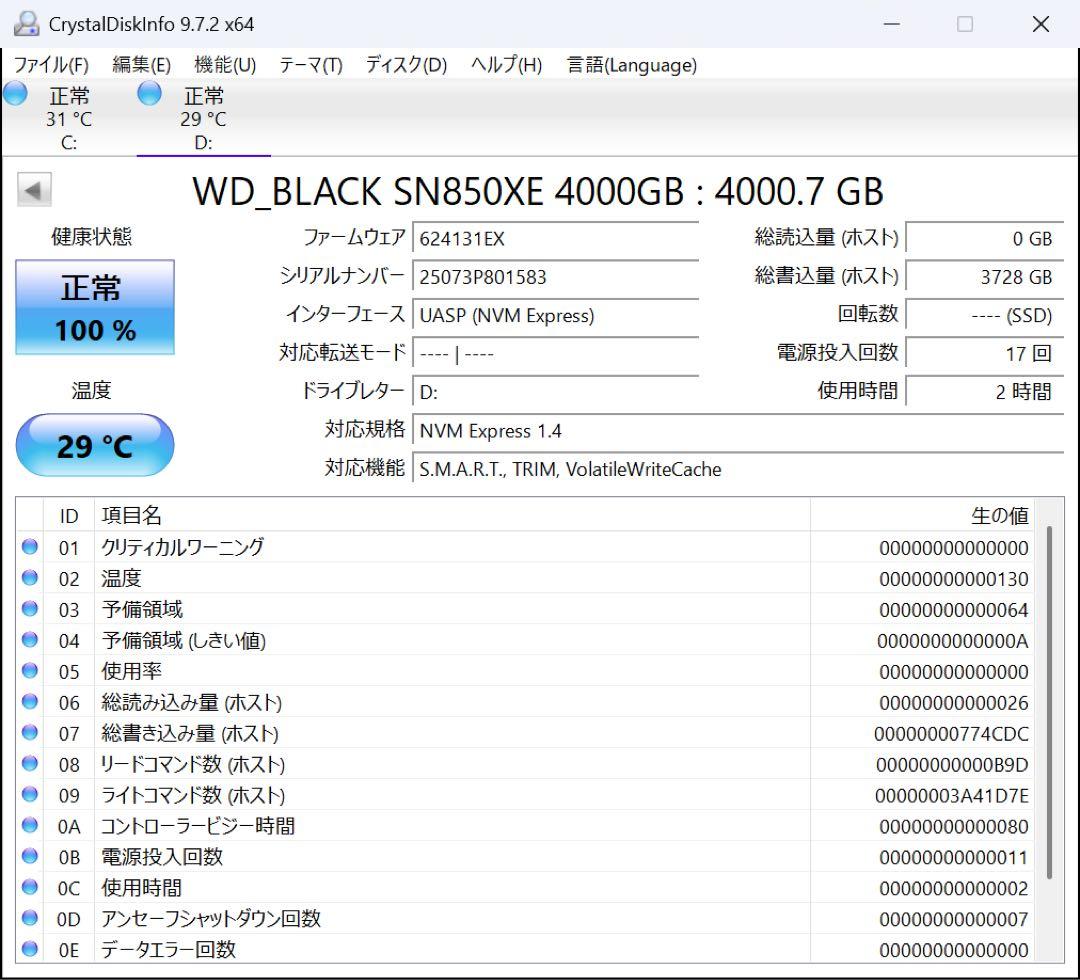This screenshot has height=980, width=1080.
Task: Open the 言語(Language) menu
Action: (633, 65)
